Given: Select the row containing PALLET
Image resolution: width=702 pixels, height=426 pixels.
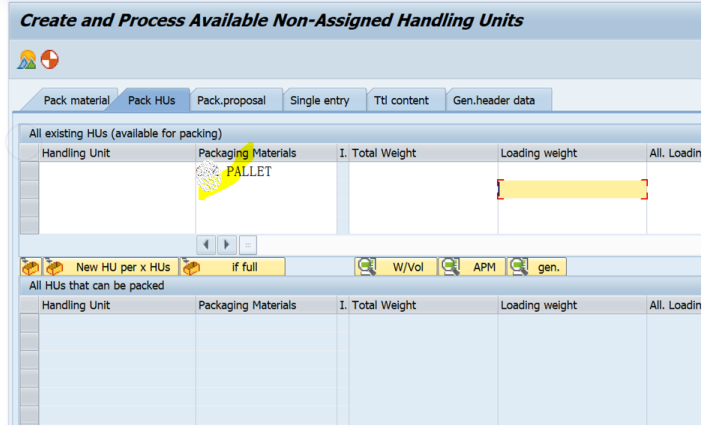Looking at the screenshot, I should pos(29,171).
